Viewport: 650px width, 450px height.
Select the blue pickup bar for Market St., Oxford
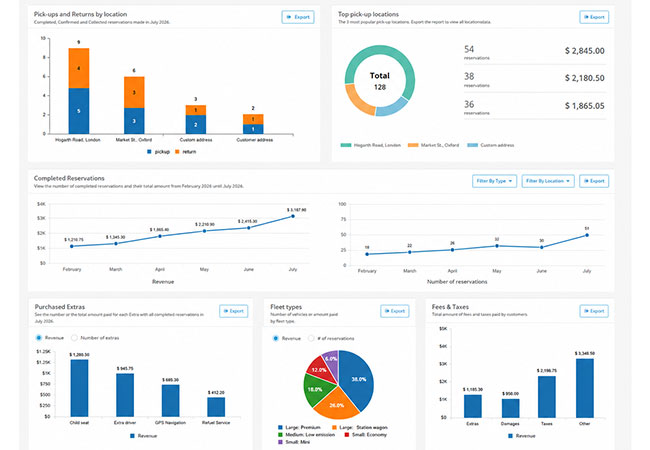tap(134, 121)
